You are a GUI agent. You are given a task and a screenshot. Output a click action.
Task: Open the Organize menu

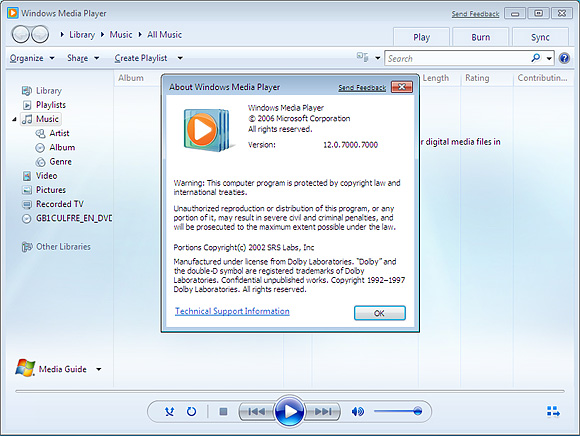[32, 58]
